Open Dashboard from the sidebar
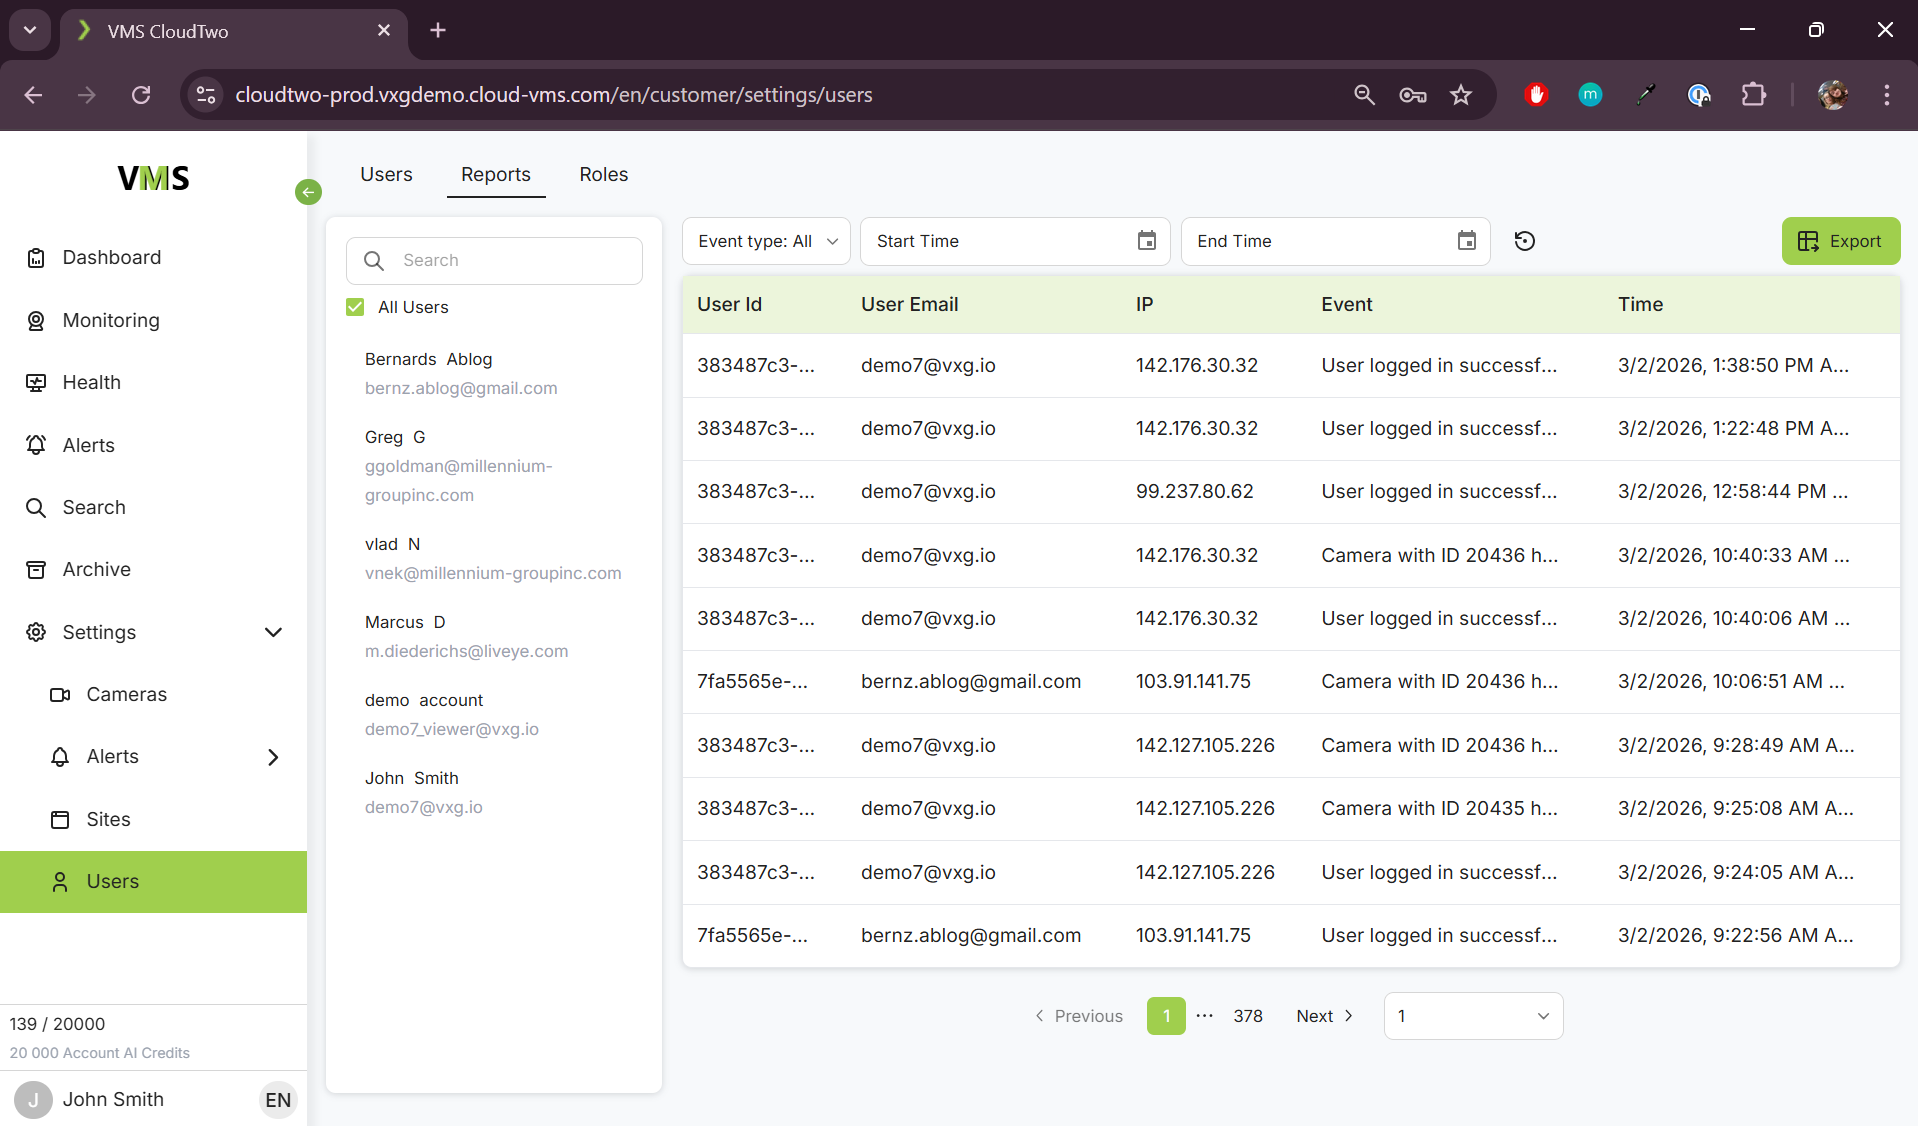 pos(111,258)
